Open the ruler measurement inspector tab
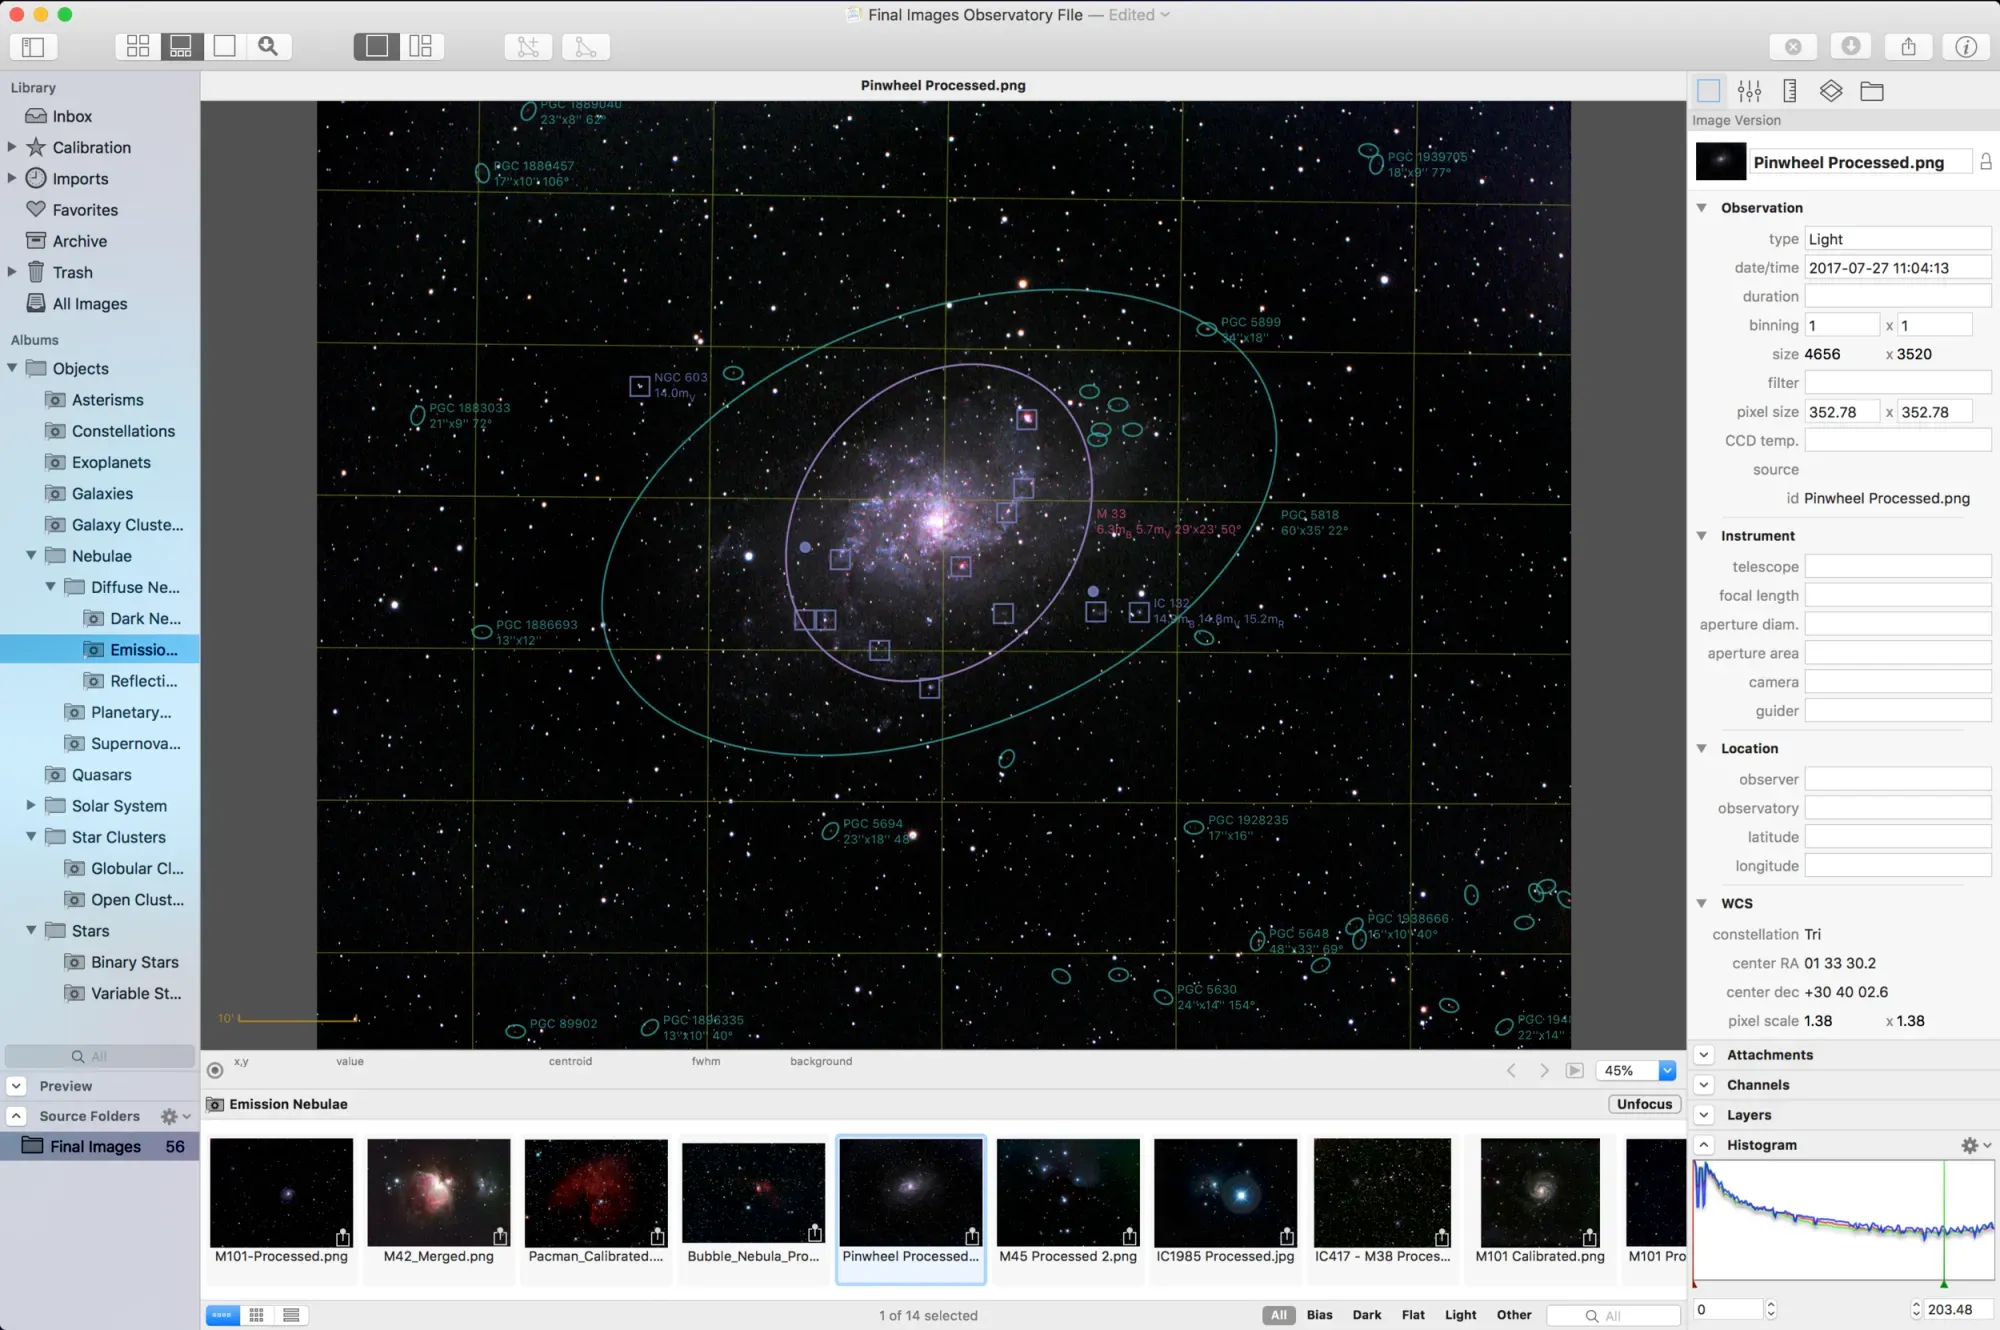 (x=1790, y=91)
